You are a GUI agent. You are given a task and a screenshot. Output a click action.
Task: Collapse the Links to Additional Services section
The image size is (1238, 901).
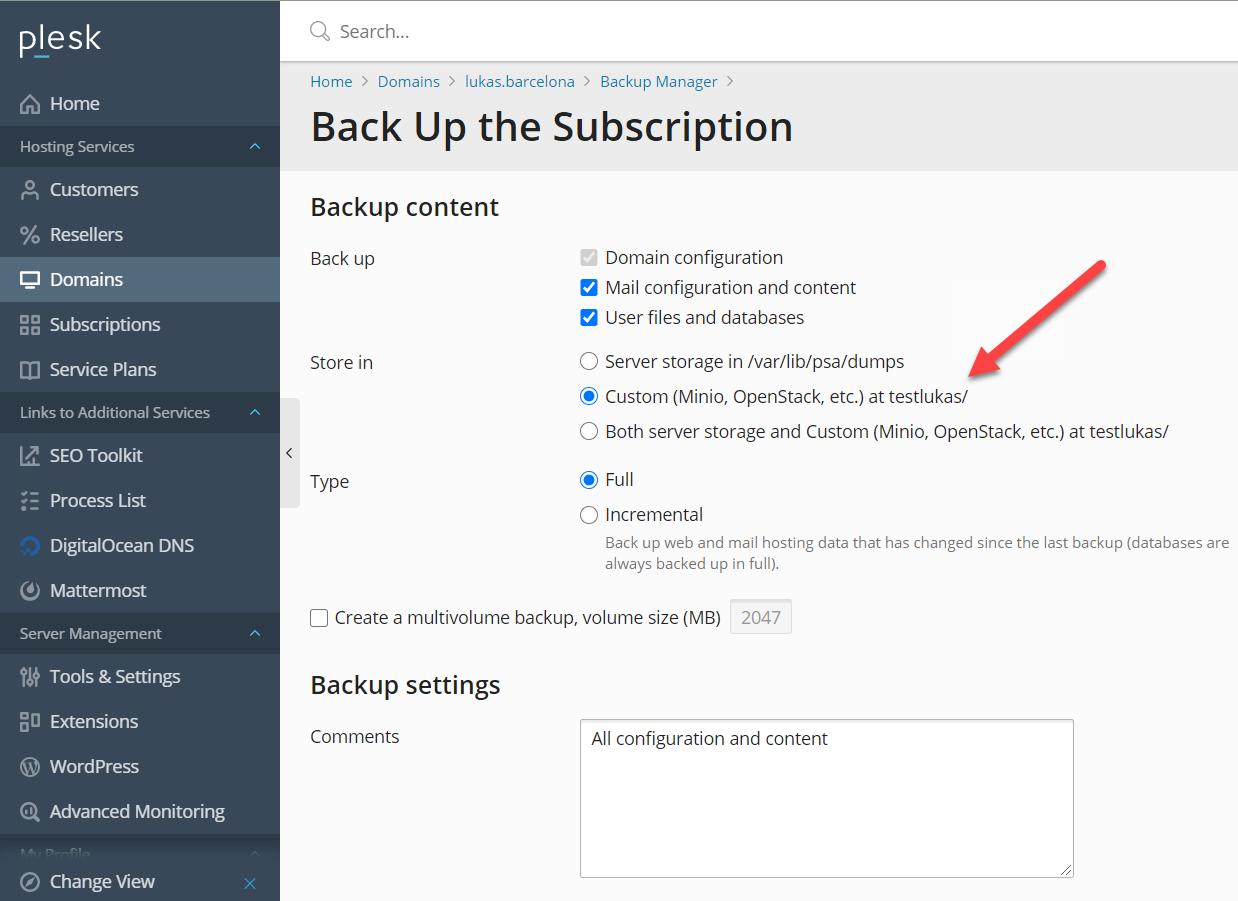254,413
